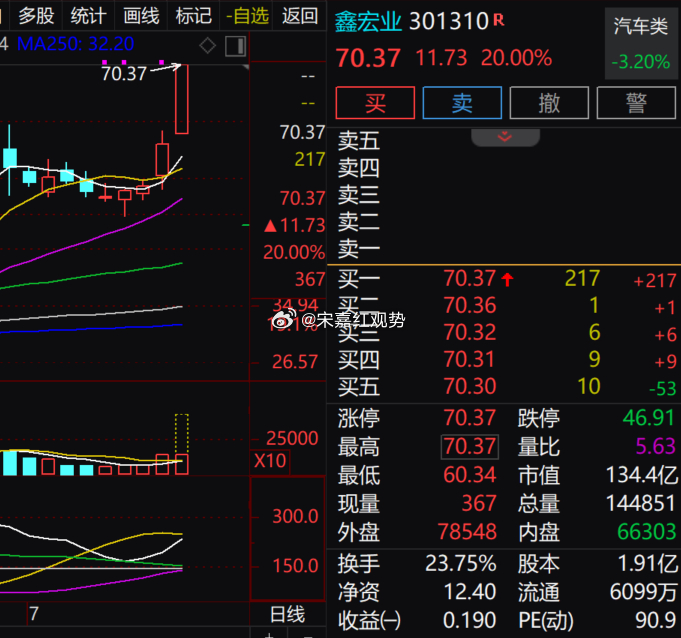
Task: Click the 换手 value 23.75%
Action: [461, 564]
